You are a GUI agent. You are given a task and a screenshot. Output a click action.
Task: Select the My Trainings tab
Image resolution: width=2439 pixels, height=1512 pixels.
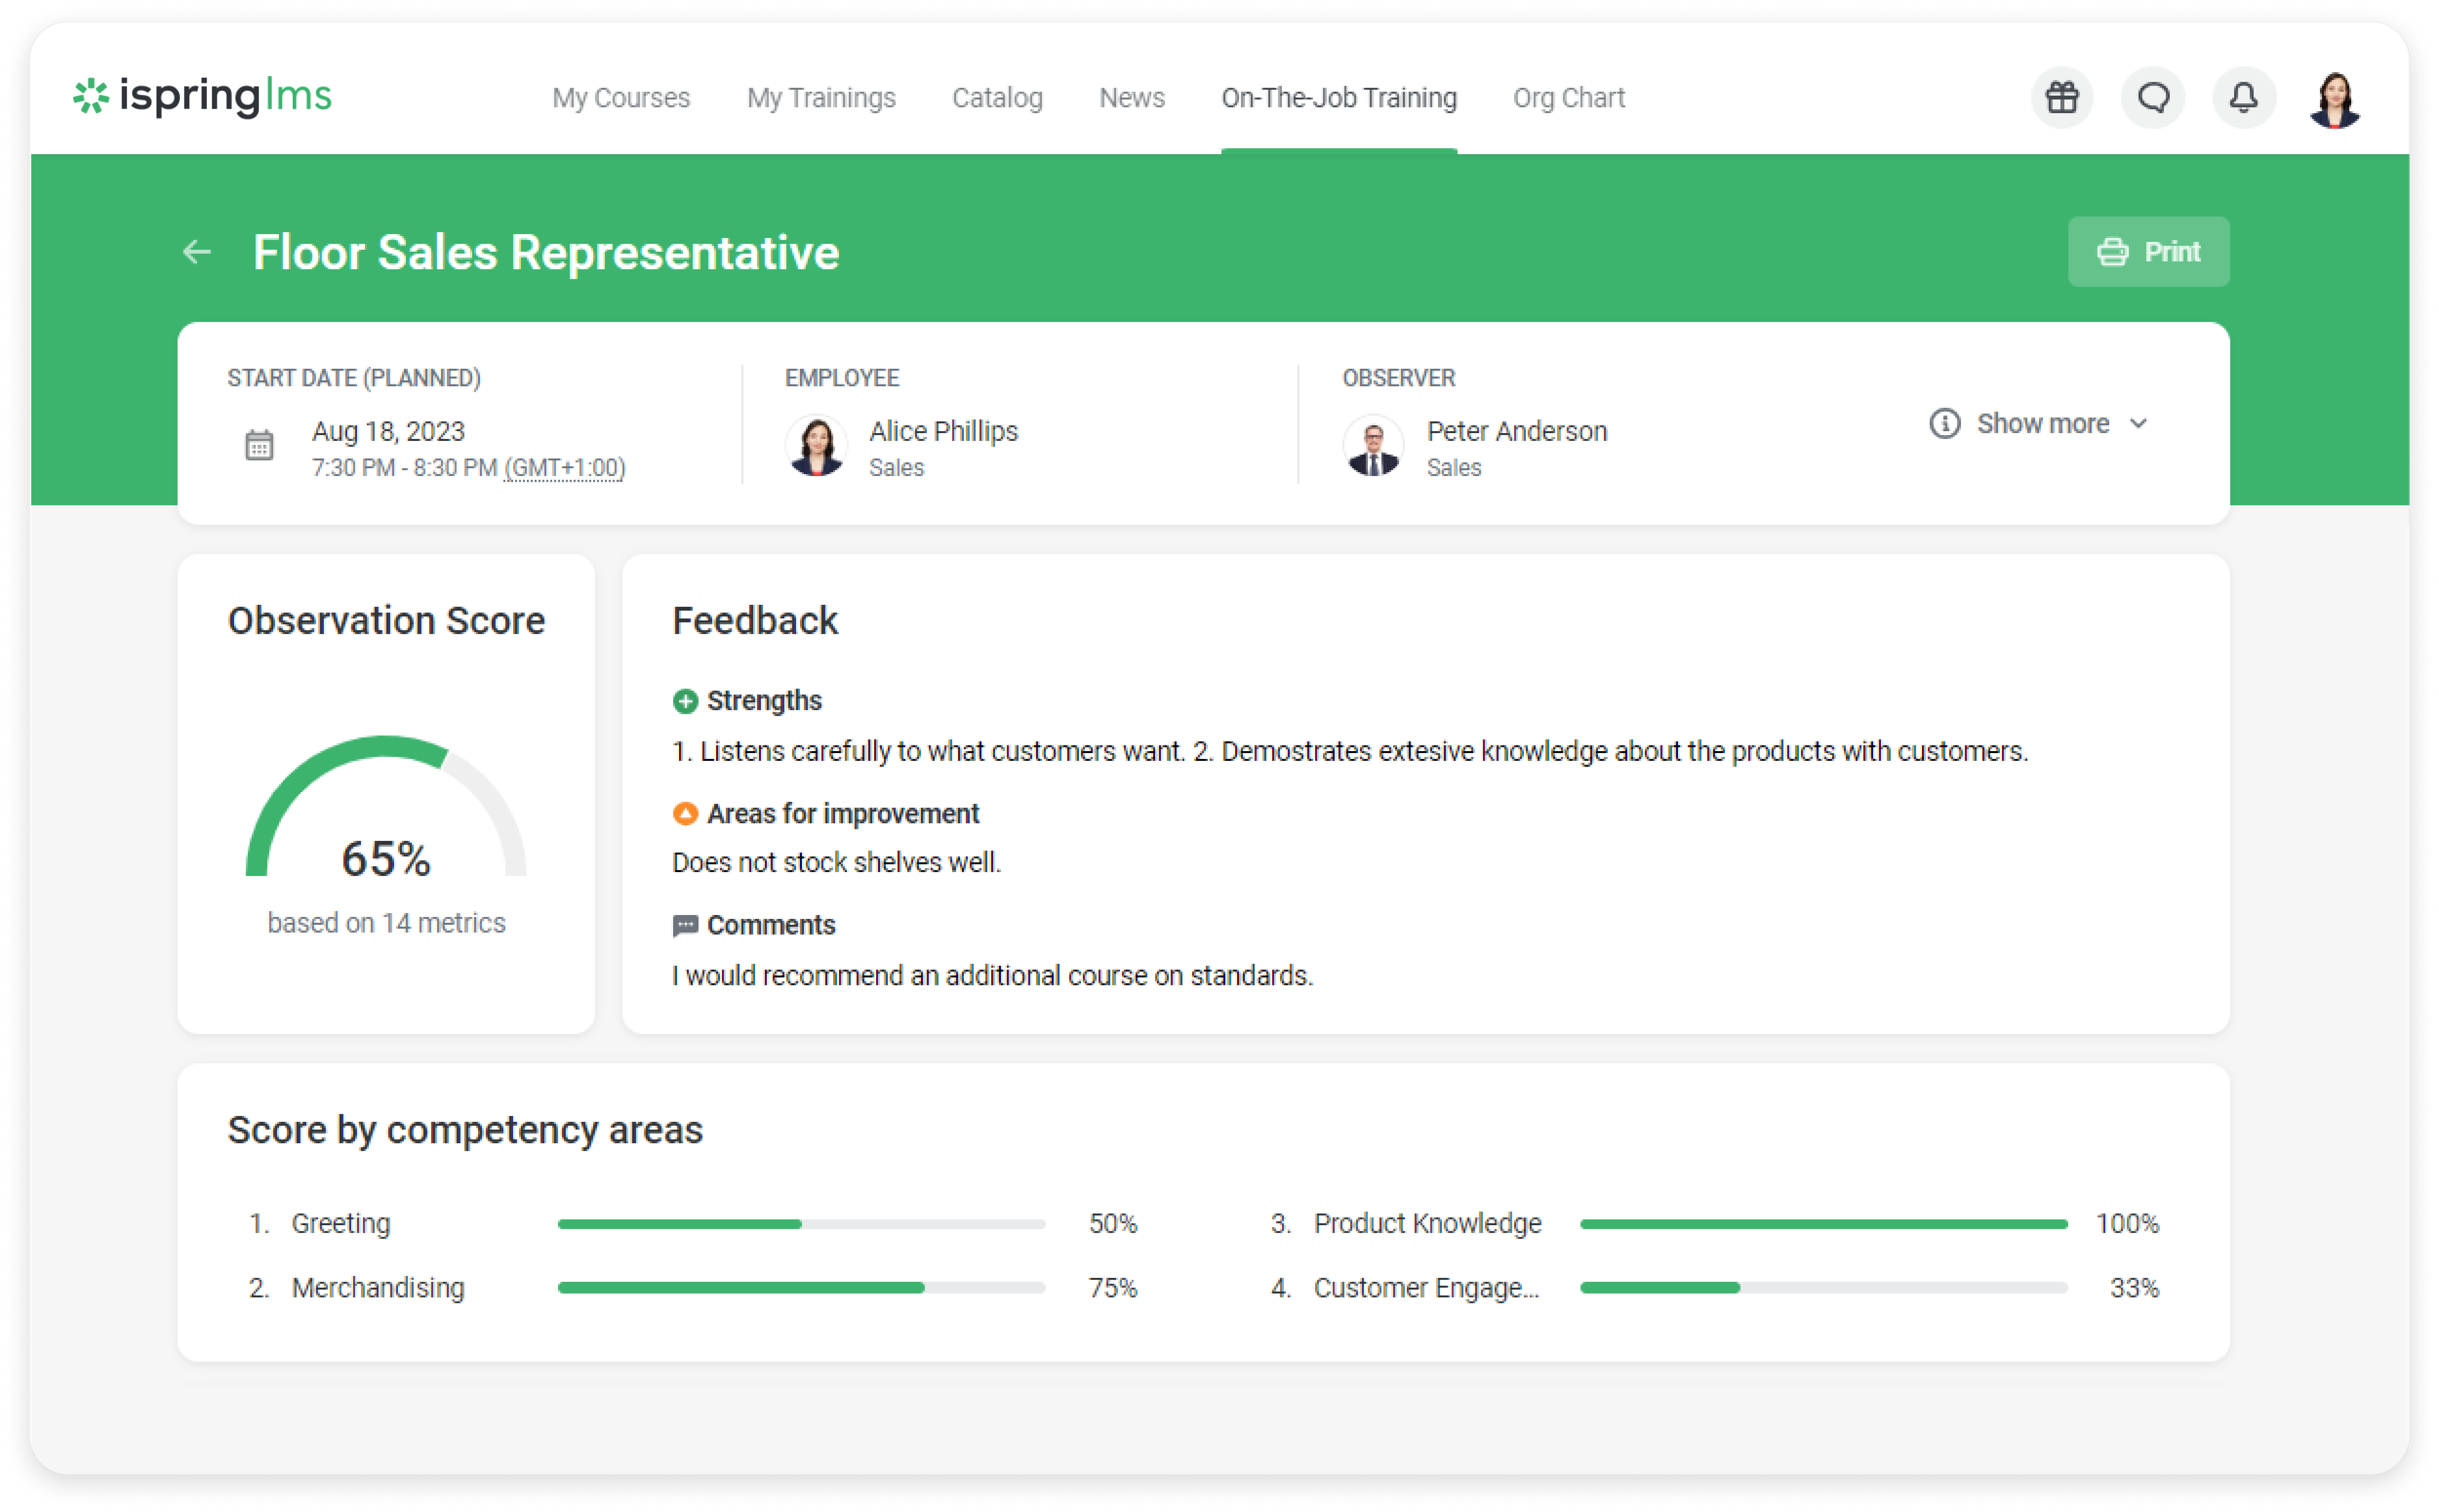pos(821,98)
